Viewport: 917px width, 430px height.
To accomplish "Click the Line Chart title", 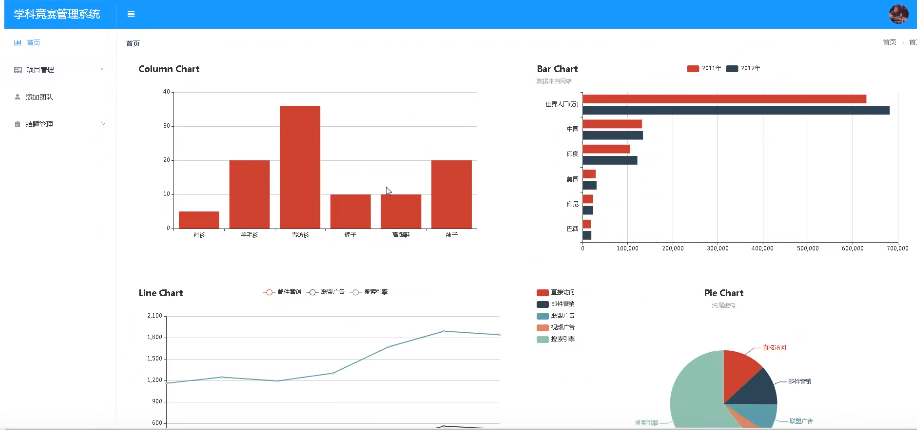I will (161, 293).
